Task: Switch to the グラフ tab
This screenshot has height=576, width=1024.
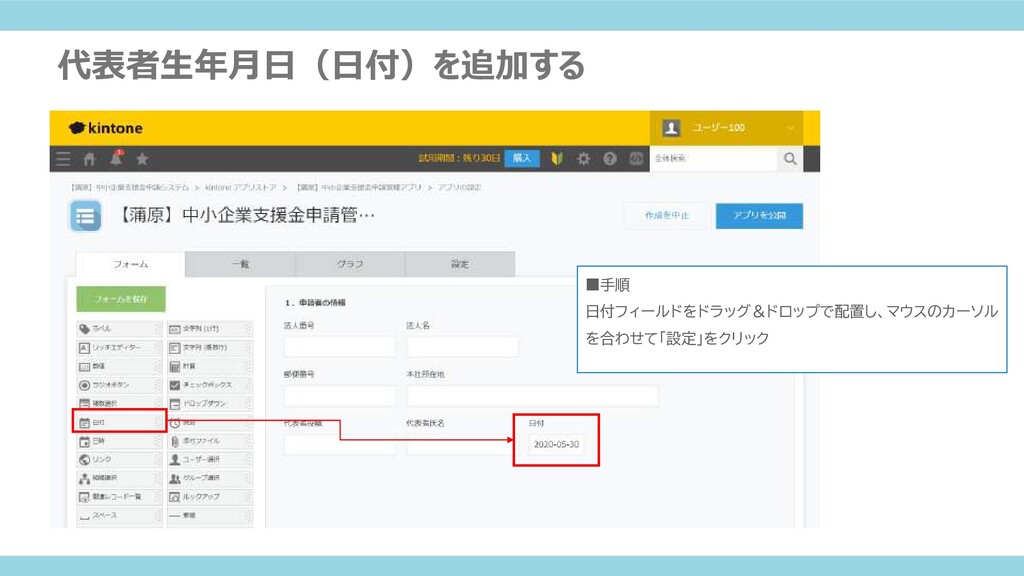Action: point(350,264)
